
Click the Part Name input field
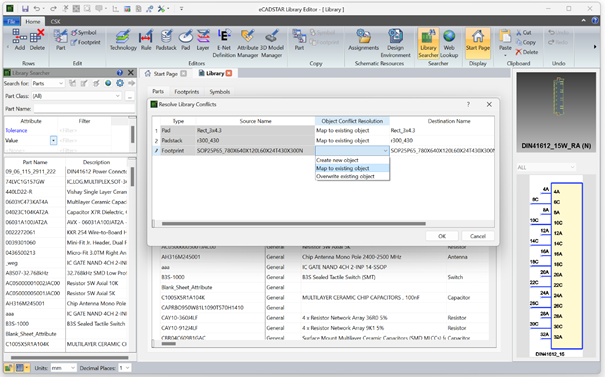click(84, 109)
